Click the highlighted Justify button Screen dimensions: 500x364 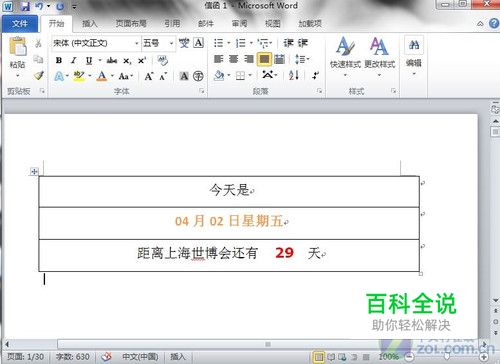click(264, 59)
